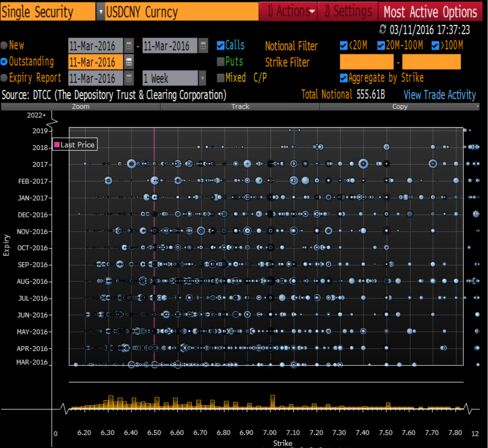Open View Trade Activity link
The image size is (488, 448).
440,95
